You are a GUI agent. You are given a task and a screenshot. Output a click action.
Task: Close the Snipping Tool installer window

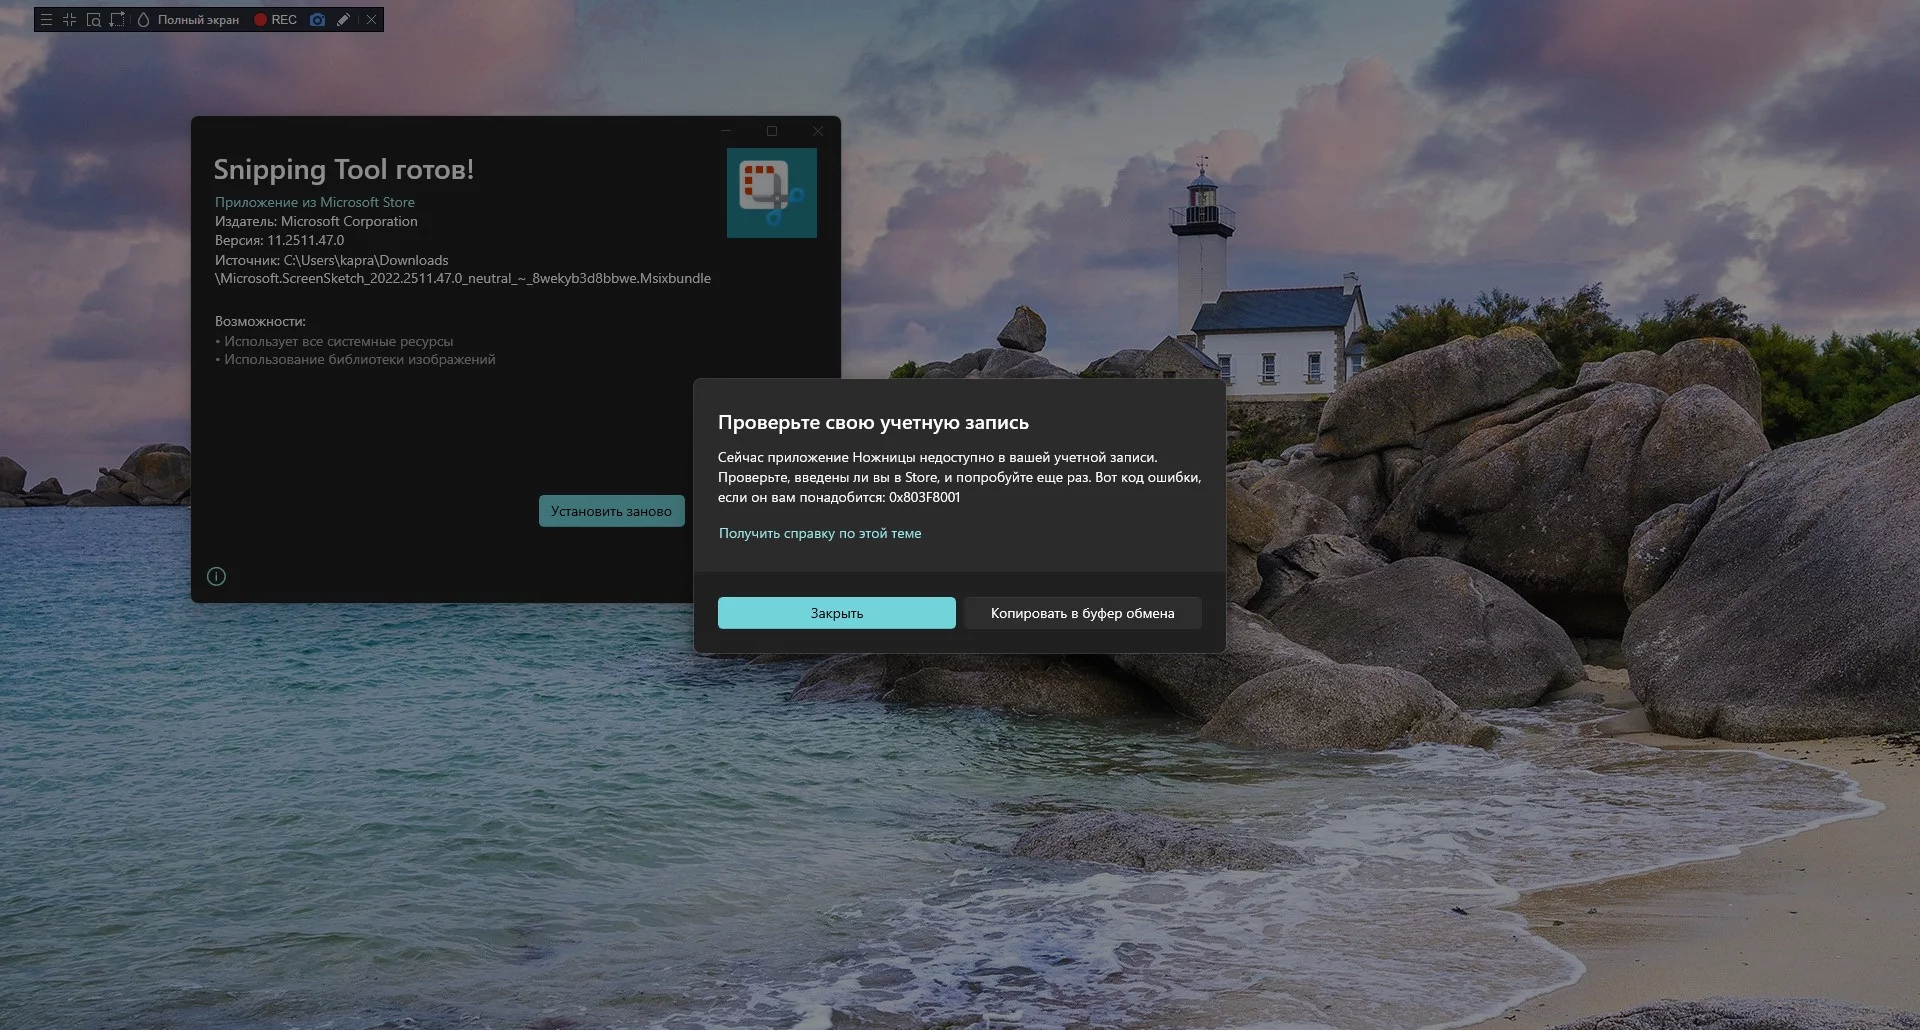pyautogui.click(x=818, y=131)
